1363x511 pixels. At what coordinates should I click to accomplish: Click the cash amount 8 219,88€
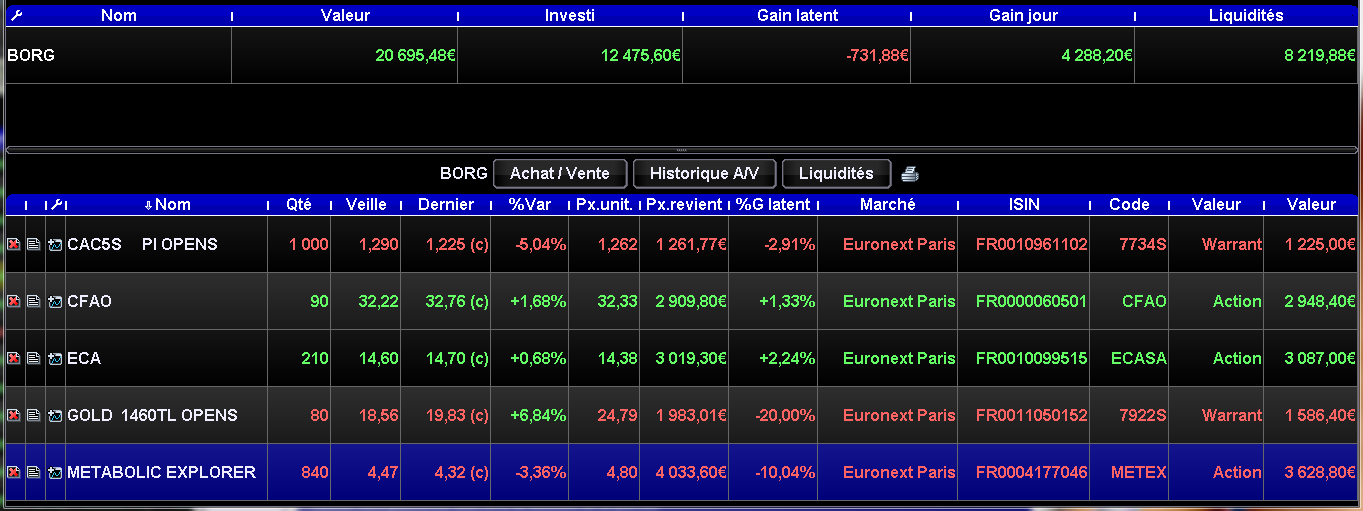1320,56
